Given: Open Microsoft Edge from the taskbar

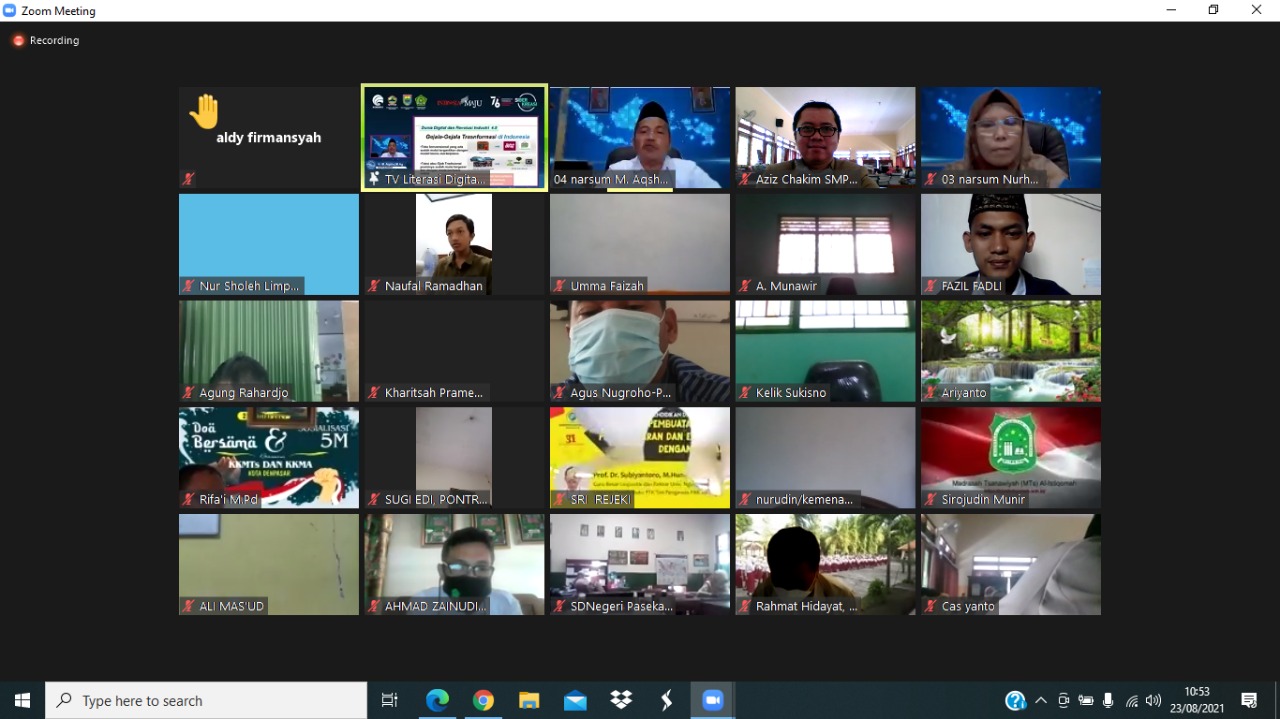Looking at the screenshot, I should coord(437,701).
